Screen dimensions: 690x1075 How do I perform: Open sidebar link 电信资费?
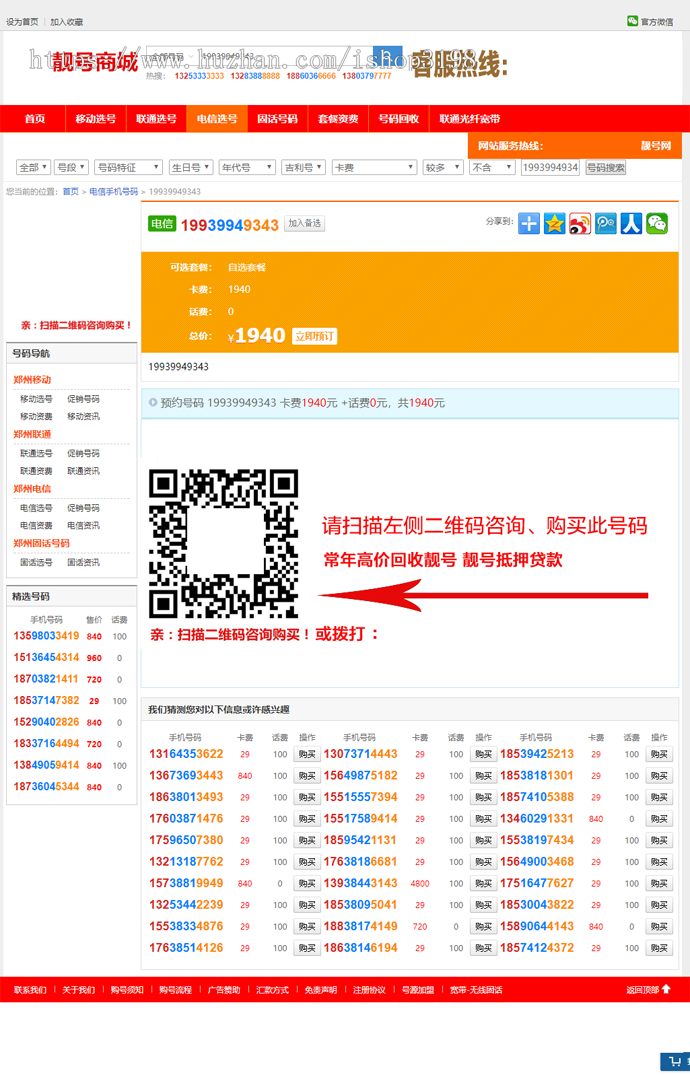click(x=36, y=526)
